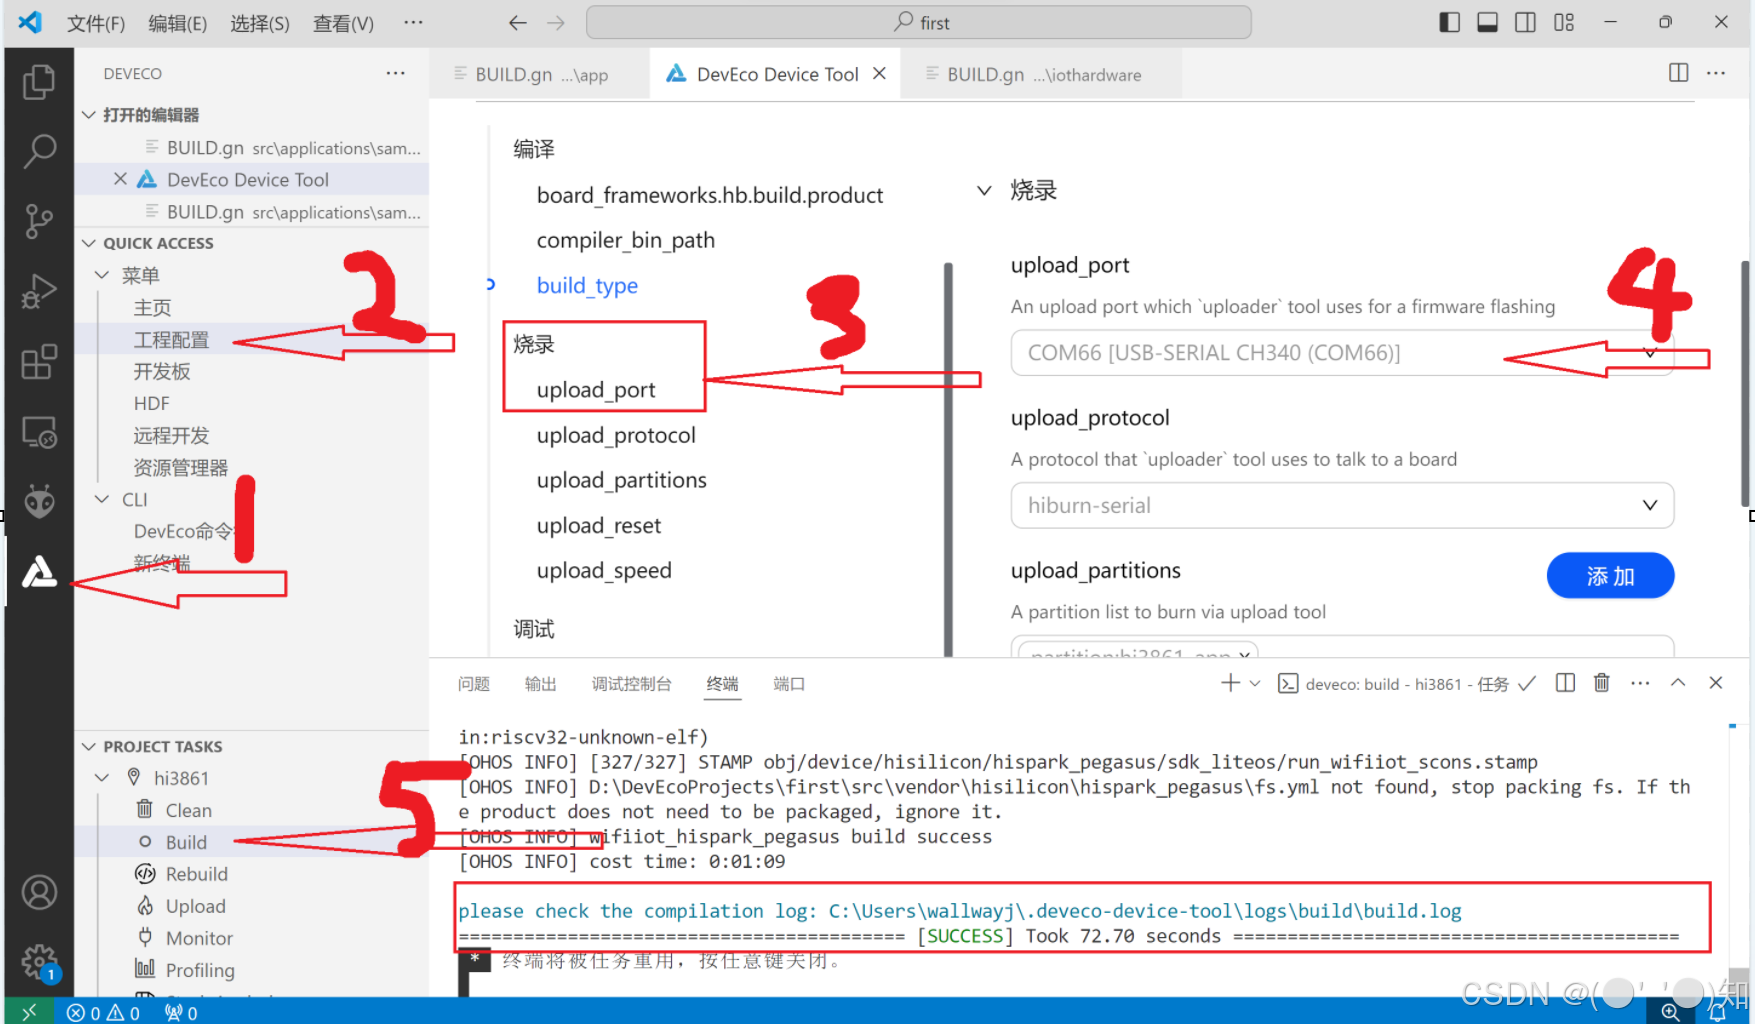Image resolution: width=1755 pixels, height=1024 pixels.
Task: Collapse the 烧录 settings section
Action: pos(984,190)
